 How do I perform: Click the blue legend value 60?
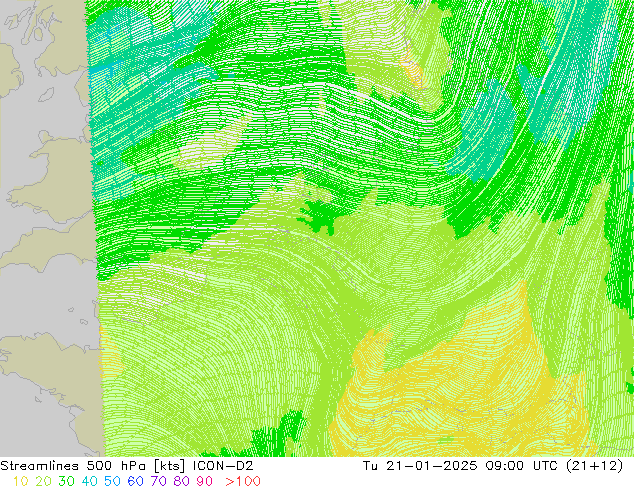(135, 481)
